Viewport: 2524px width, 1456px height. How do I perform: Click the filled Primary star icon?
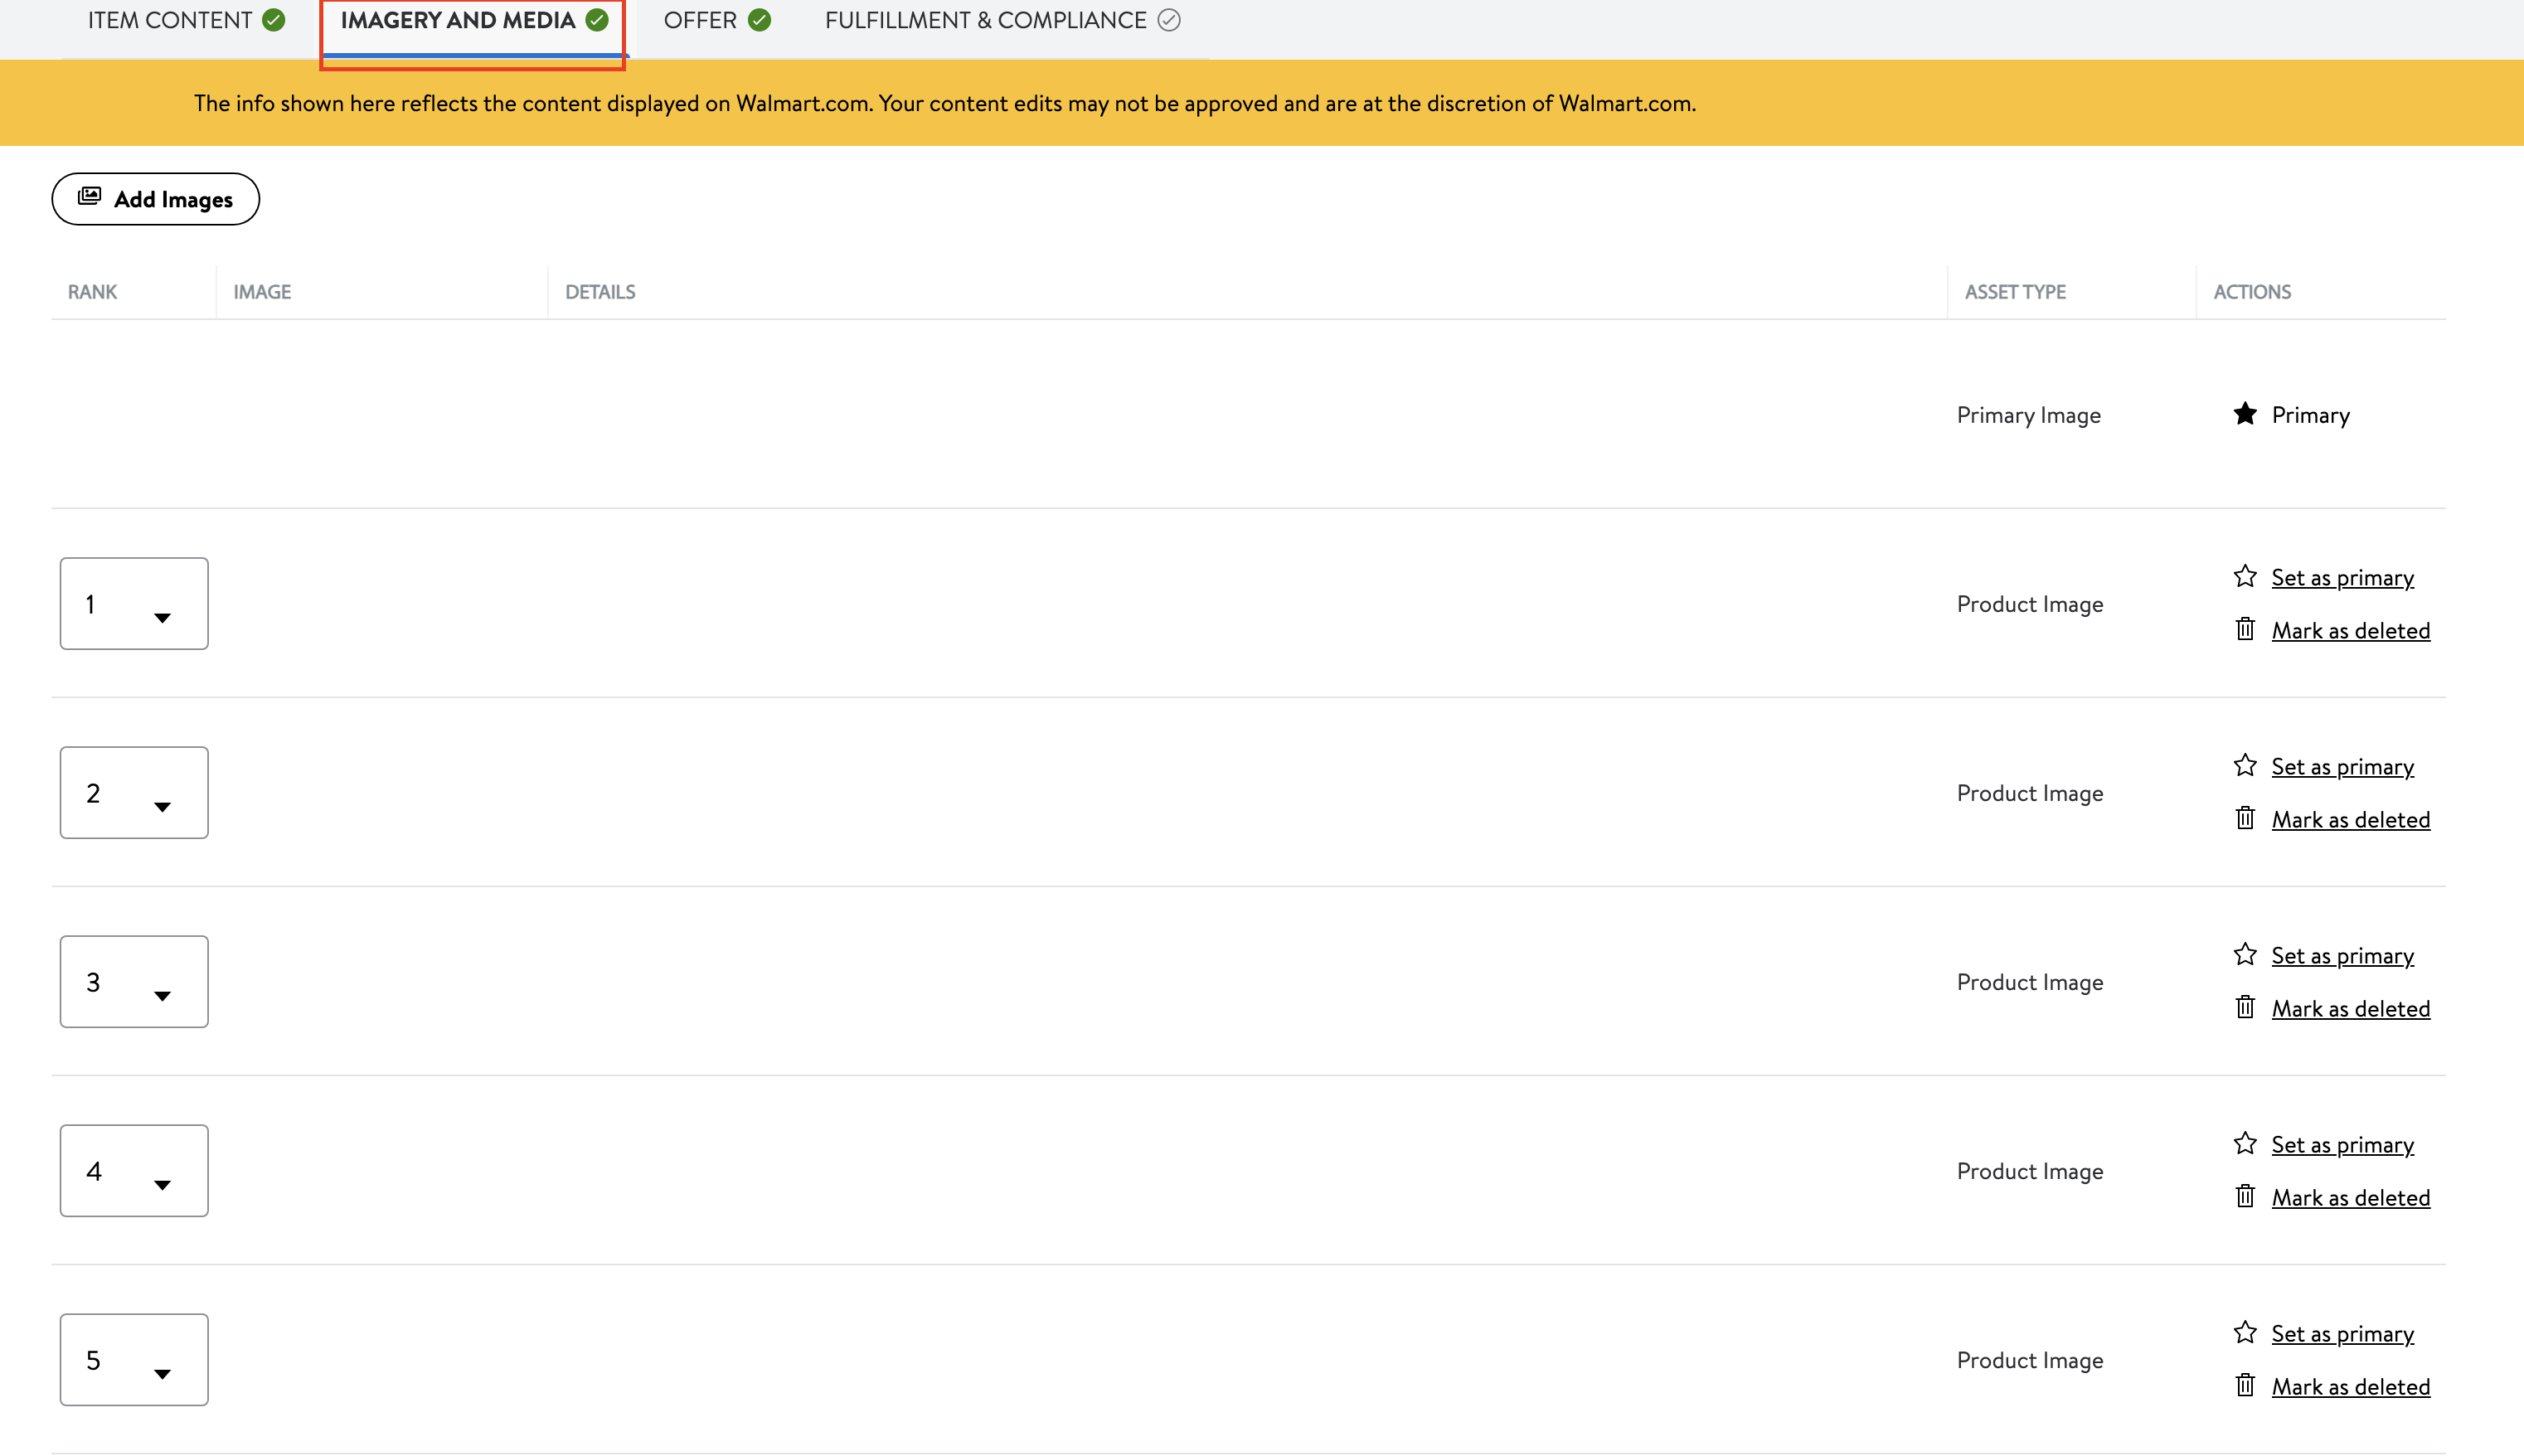coord(2245,414)
